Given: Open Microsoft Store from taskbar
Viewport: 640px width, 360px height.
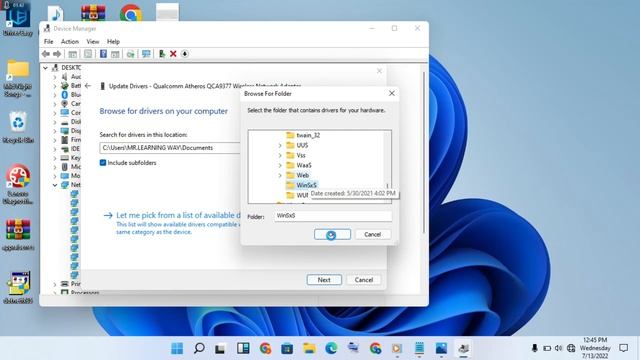Looking at the screenshot, I should [287, 348].
